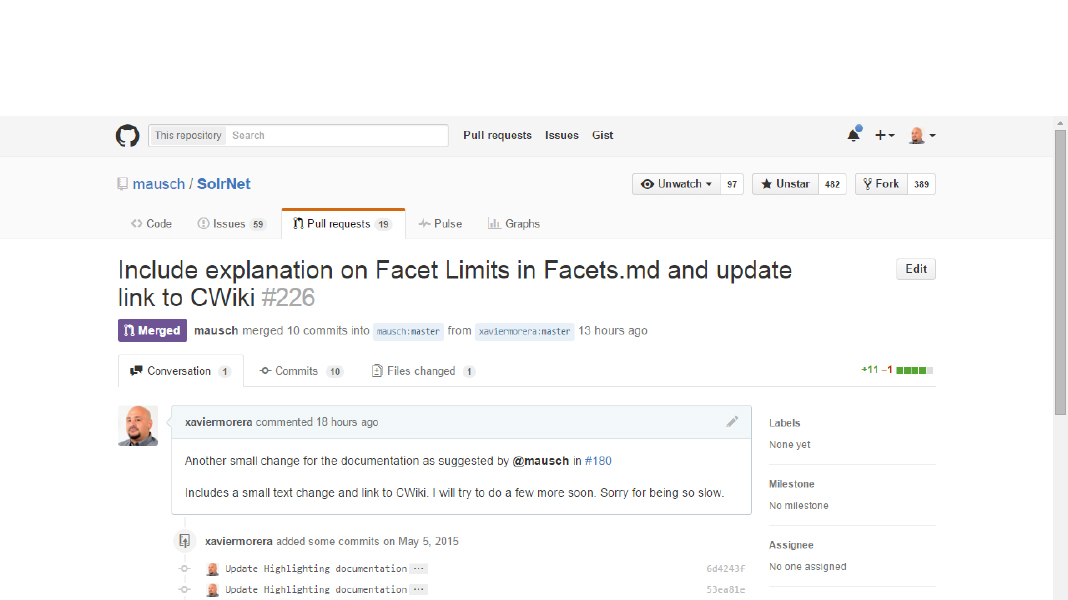The height and width of the screenshot is (600, 1068).
Task: Open xaviermorera:master head branch label
Action: 524,331
